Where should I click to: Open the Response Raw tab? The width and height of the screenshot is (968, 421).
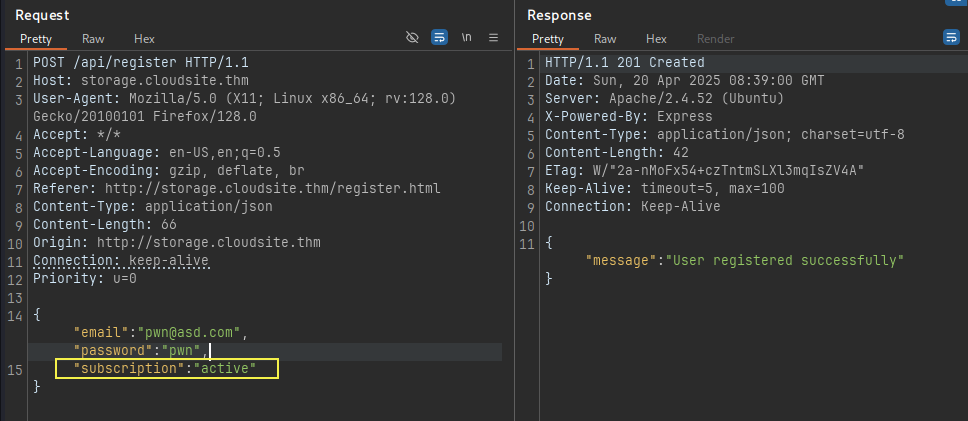coord(605,39)
